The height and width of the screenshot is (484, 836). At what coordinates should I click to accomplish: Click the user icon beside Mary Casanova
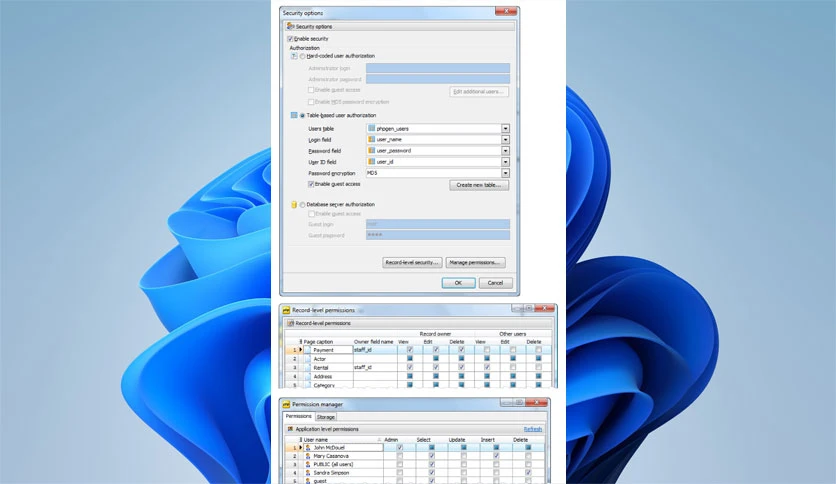tap(308, 456)
